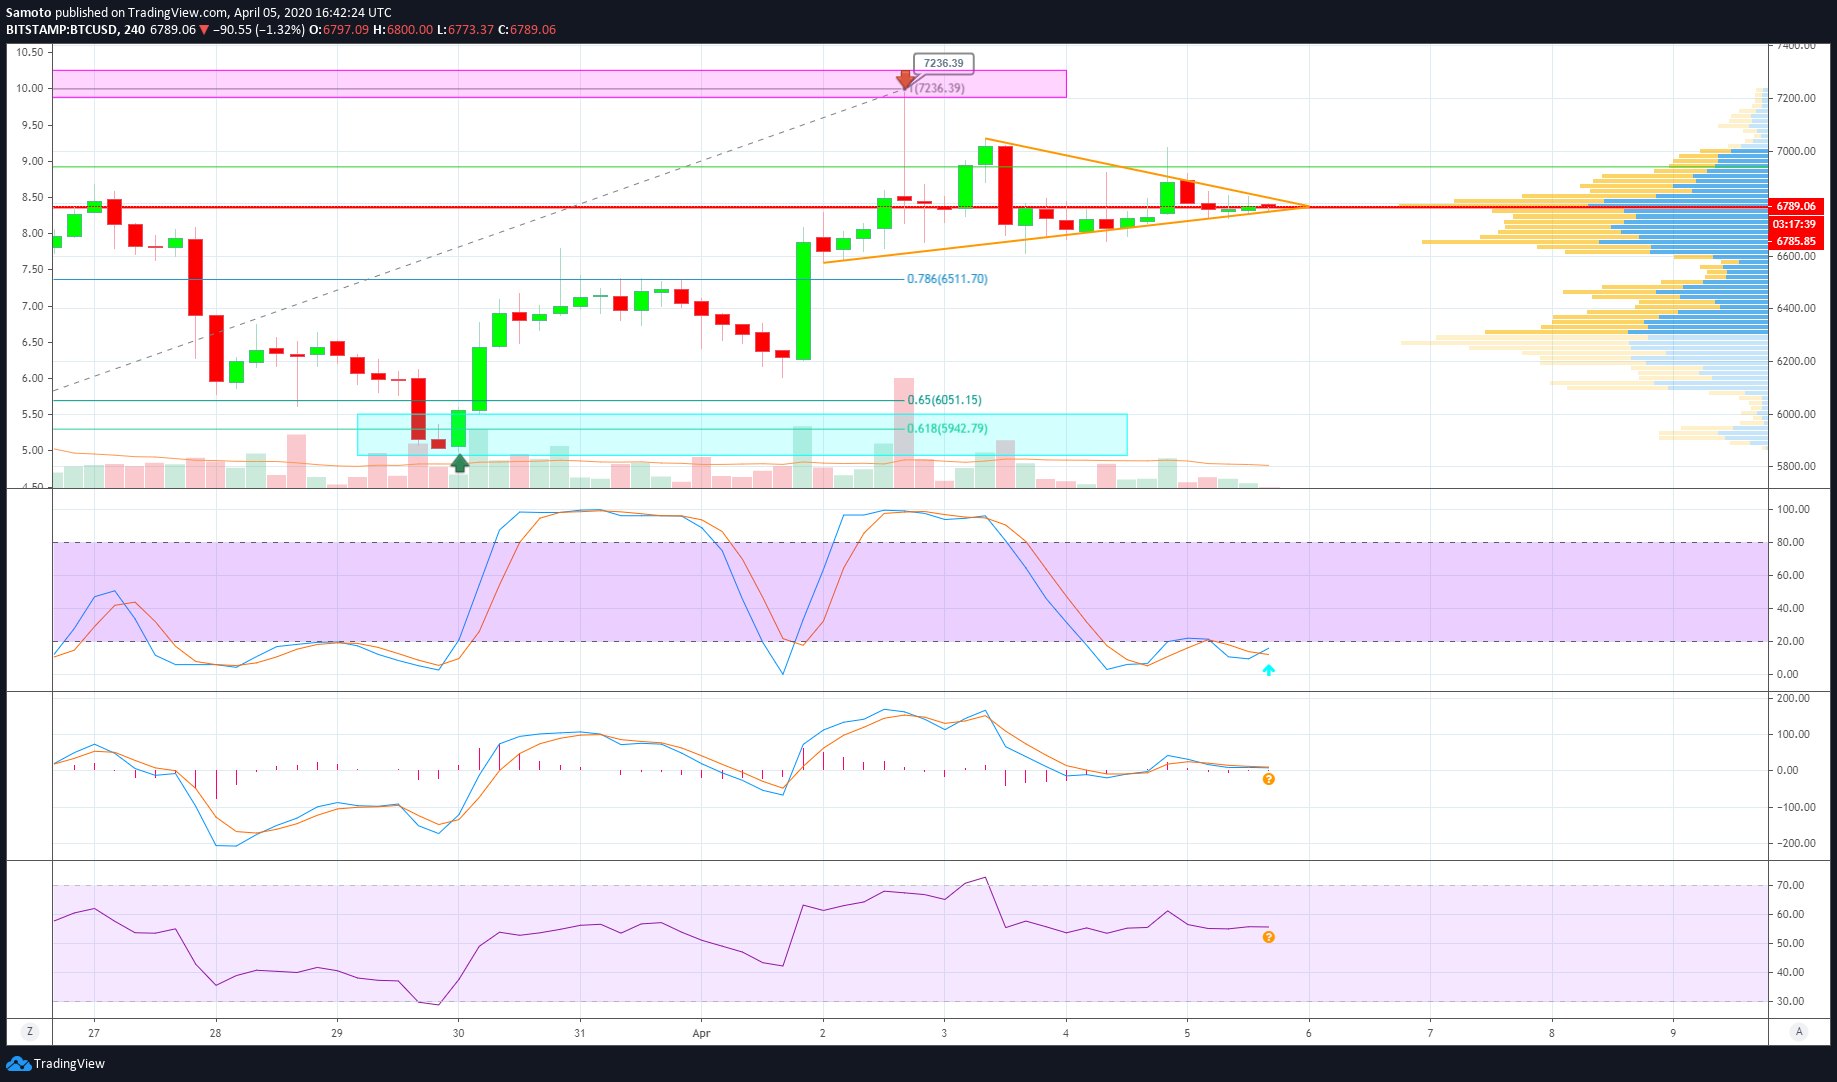Click the 7000.00 price axis label
This screenshot has width=1837, height=1082.
1796,151
